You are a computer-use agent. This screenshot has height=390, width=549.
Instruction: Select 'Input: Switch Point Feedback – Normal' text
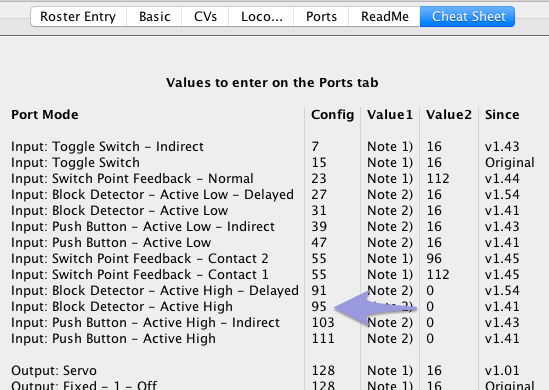(x=132, y=179)
